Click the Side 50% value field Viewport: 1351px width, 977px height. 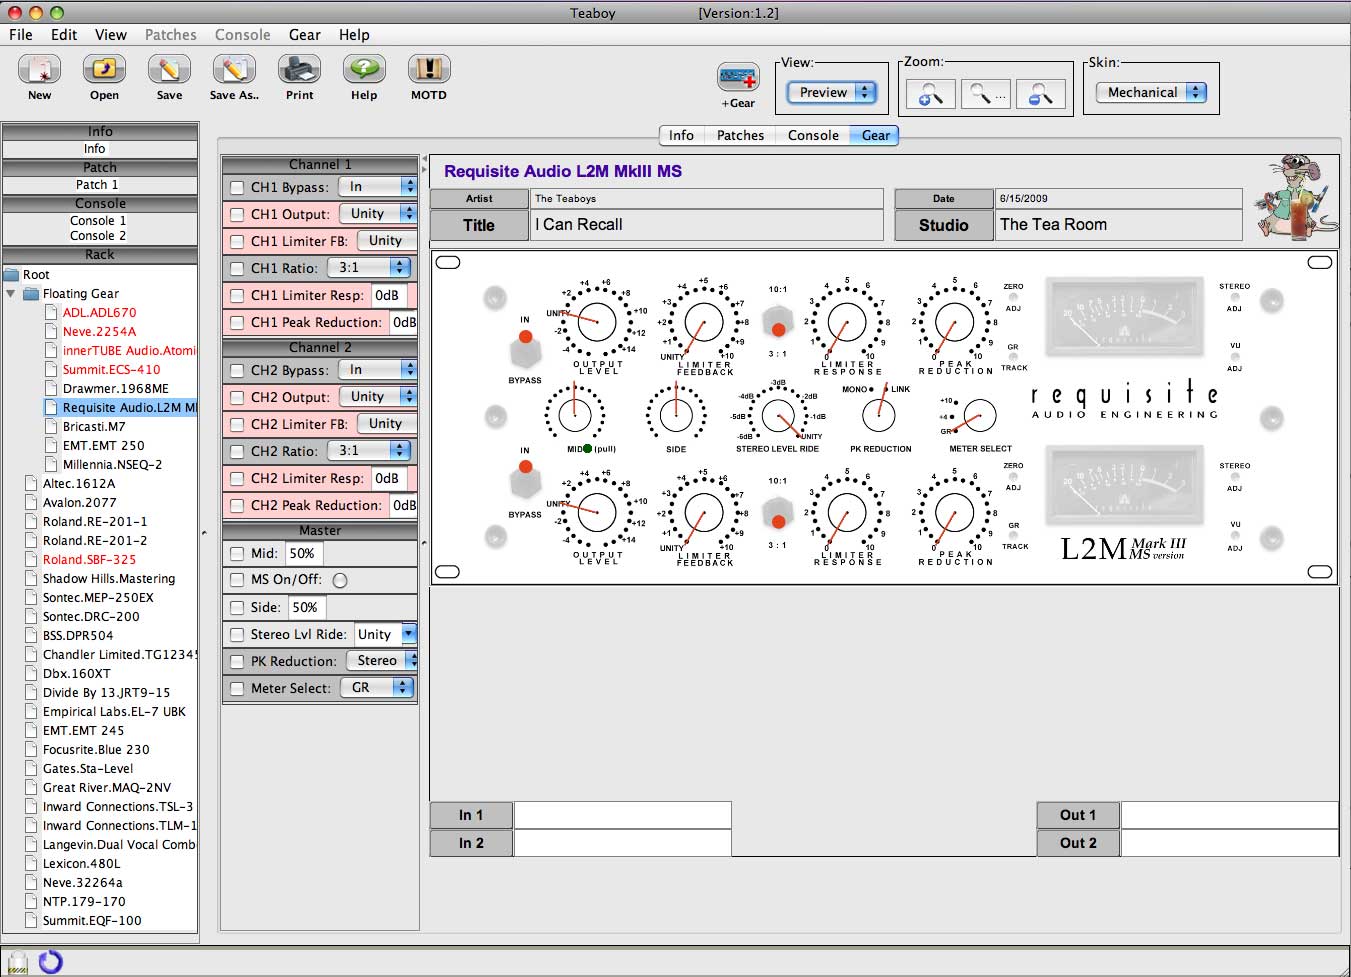click(x=305, y=607)
